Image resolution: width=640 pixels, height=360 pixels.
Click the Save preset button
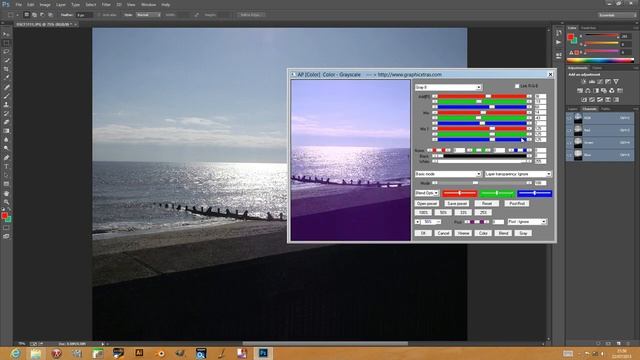(x=457, y=203)
